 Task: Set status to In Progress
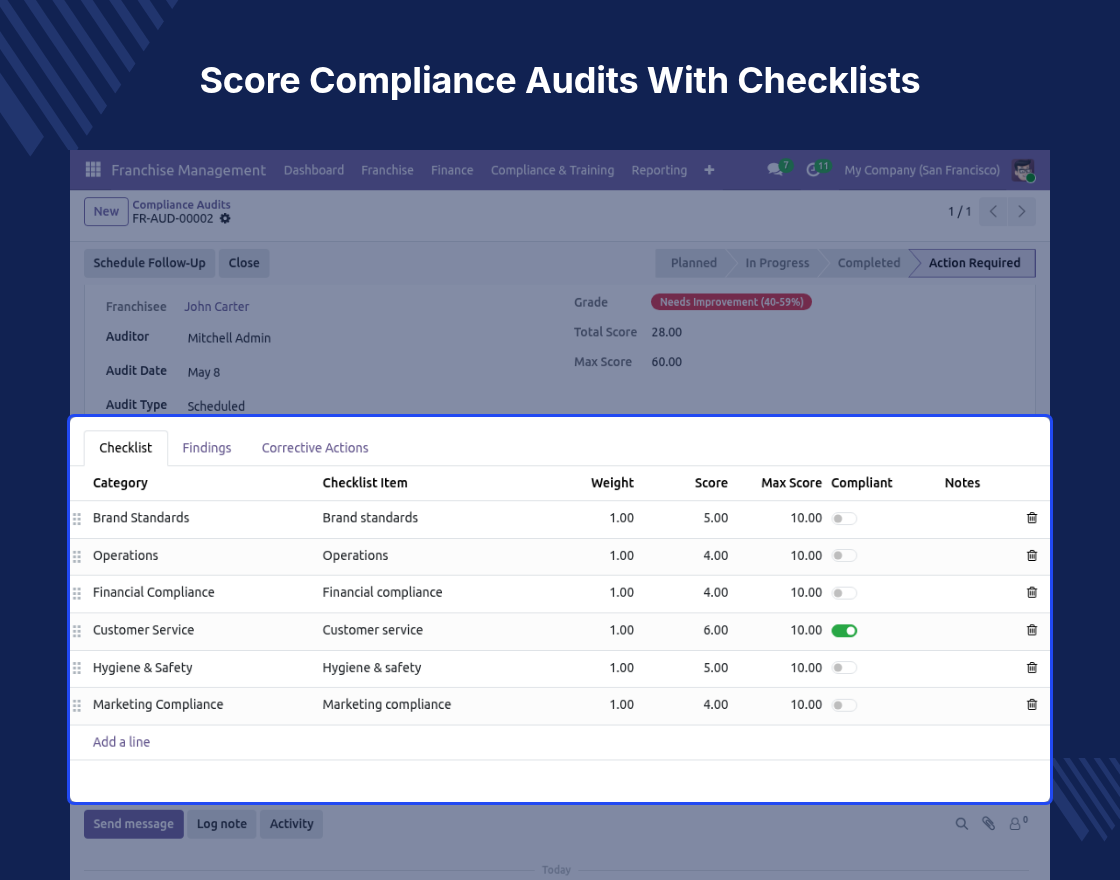click(777, 263)
